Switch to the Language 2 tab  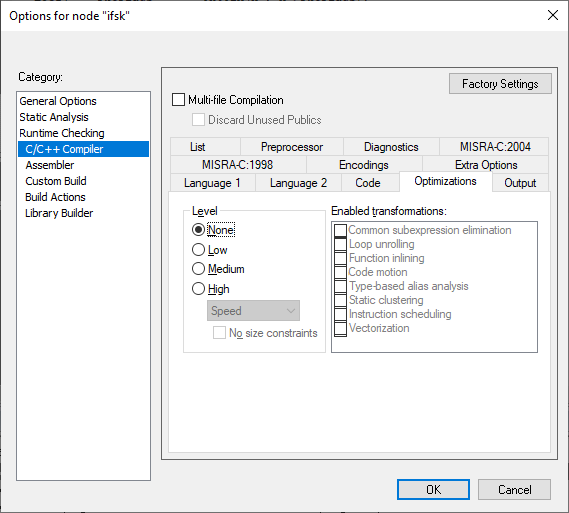[x=298, y=182]
